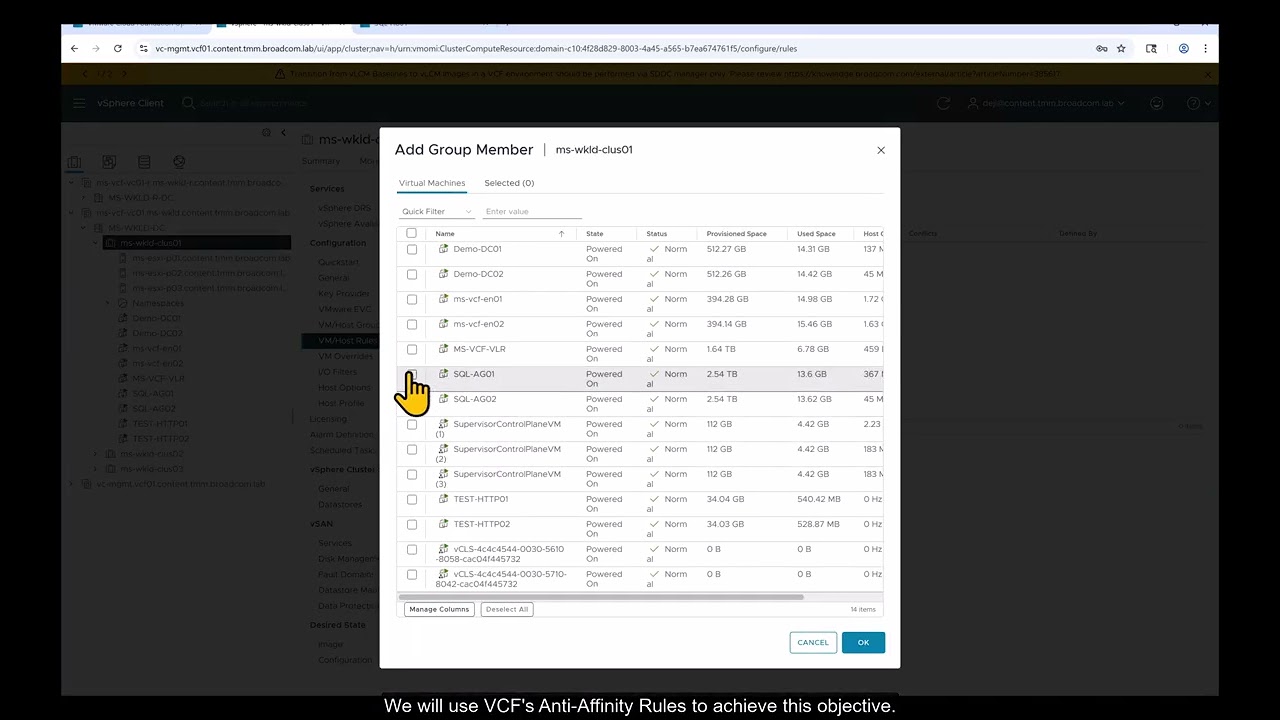Select Key Provider in Configuration menu

[x=344, y=294]
